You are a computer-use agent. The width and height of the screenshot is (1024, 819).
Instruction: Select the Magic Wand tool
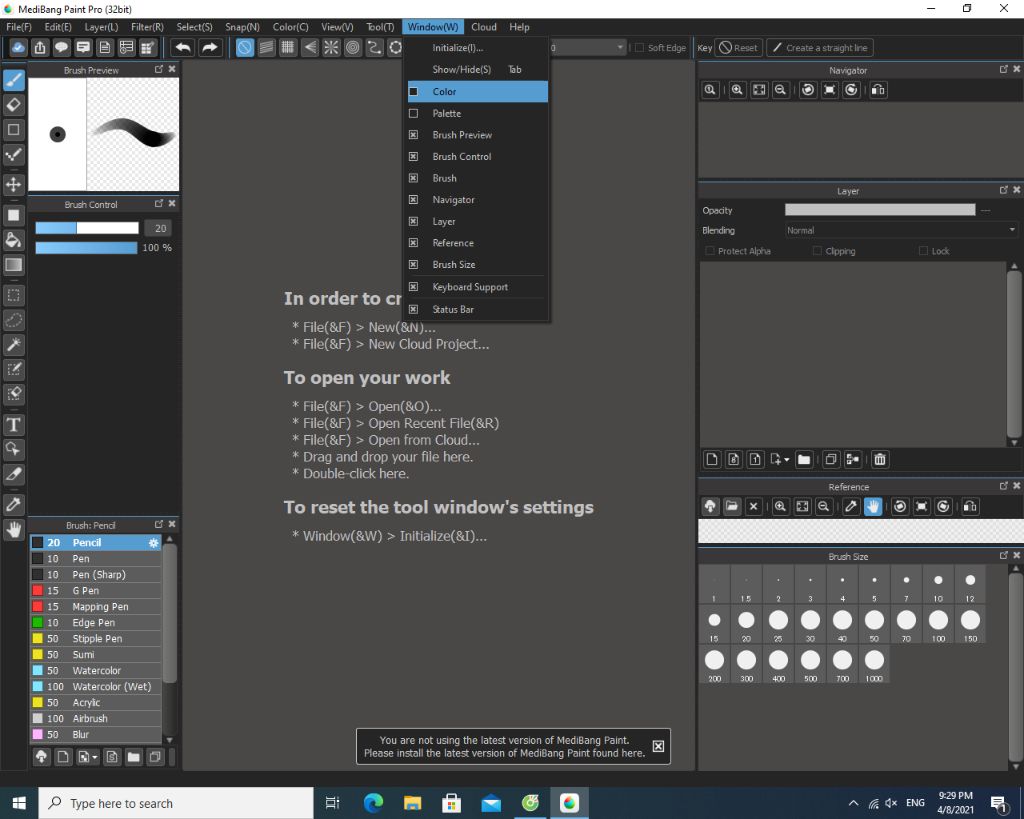(x=14, y=345)
